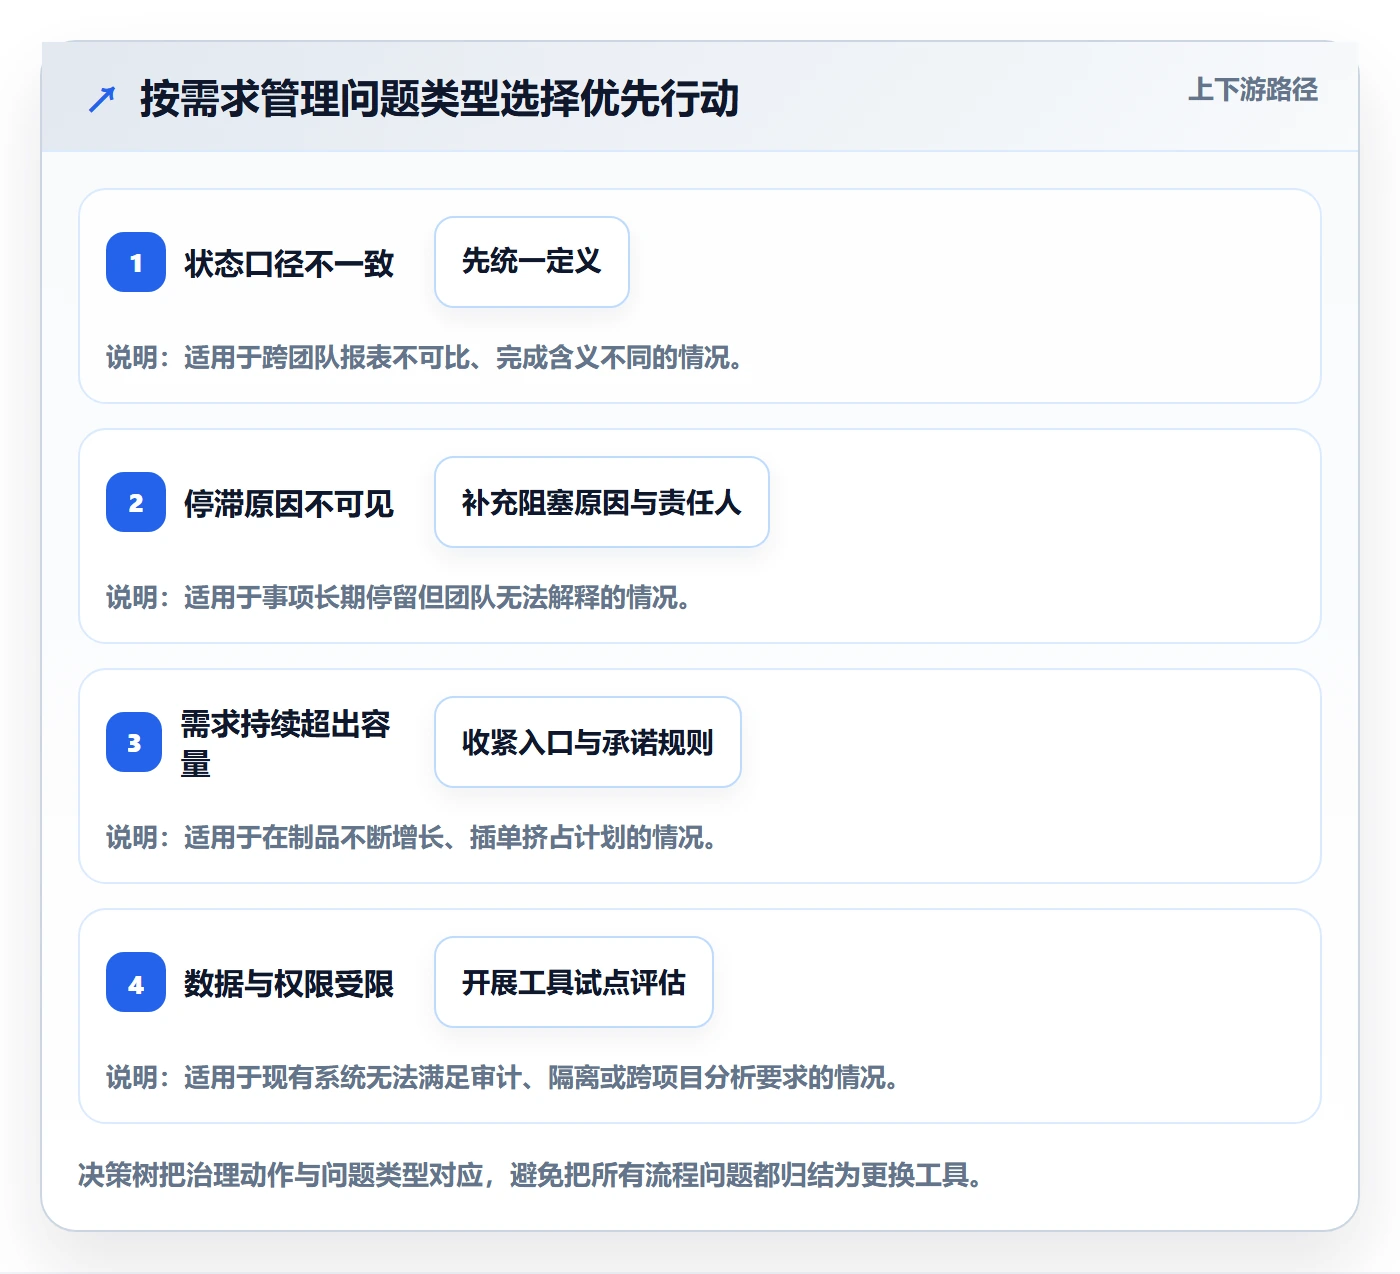The height and width of the screenshot is (1274, 1400).
Task: Click the note about 事项长期停留
Action: point(399,598)
